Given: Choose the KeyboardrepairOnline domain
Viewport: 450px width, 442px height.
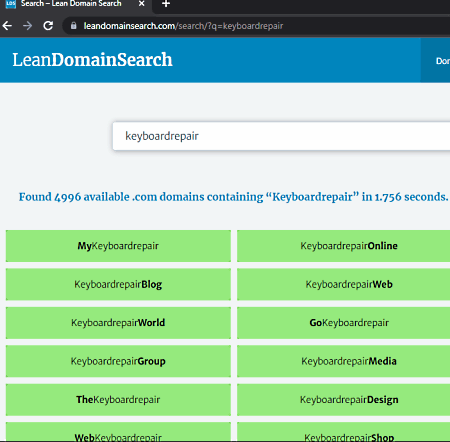Looking at the screenshot, I should (x=343, y=246).
